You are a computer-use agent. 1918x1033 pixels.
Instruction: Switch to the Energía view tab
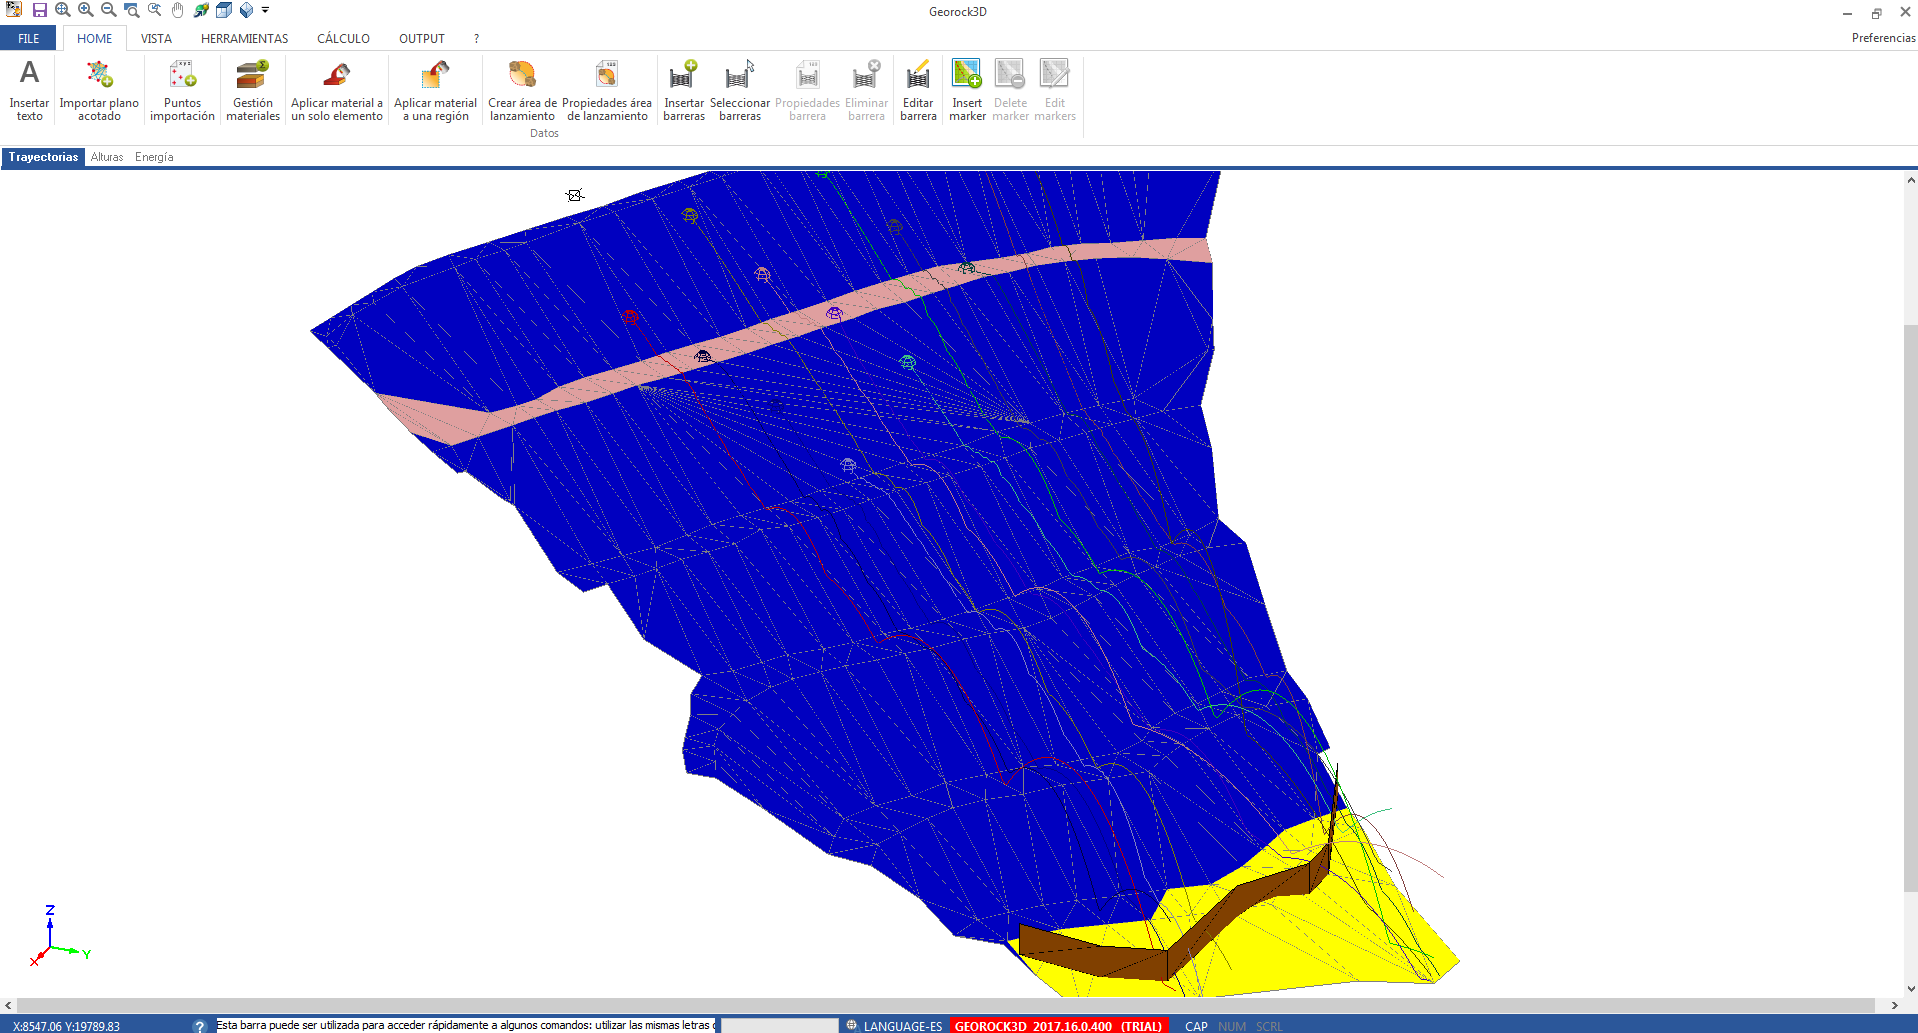pos(154,157)
